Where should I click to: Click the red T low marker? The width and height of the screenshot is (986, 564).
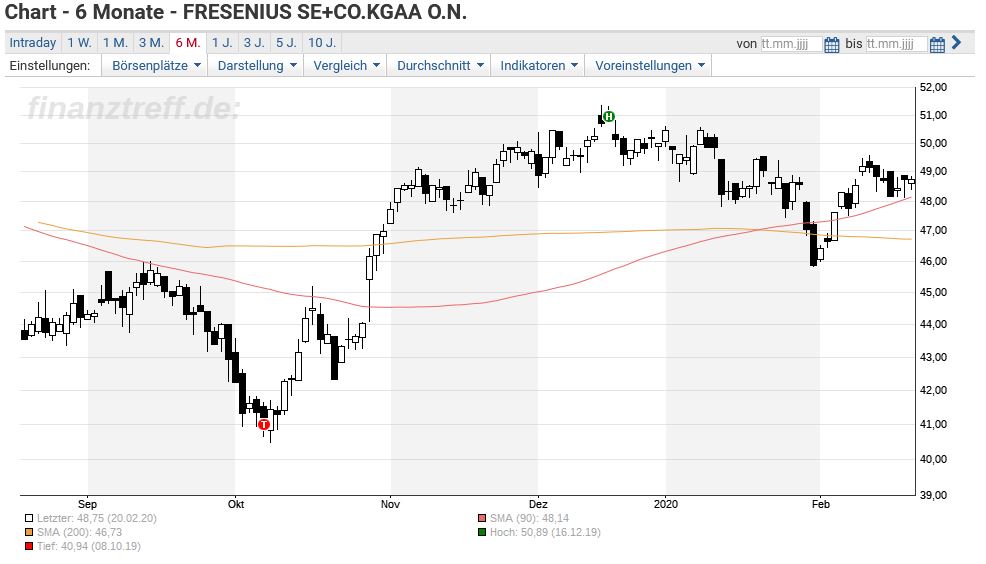tap(264, 424)
